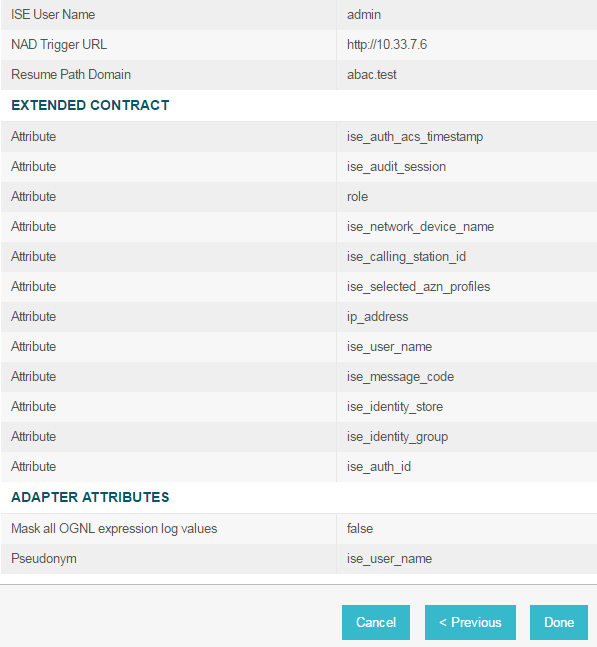Image resolution: width=597 pixels, height=647 pixels.
Task: Select the ise_auth_acs_timestamp attribute row
Action: click(x=299, y=137)
